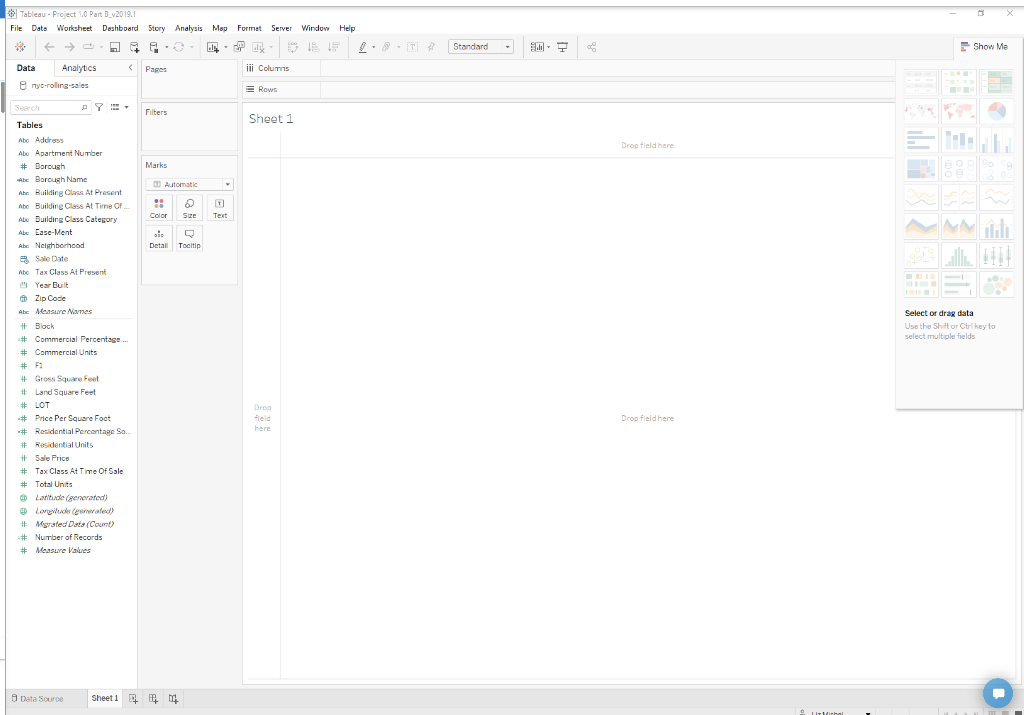Screen dimensions: 1024x715
Task: Click the Run Update refresh icon
Action: (x=178, y=47)
